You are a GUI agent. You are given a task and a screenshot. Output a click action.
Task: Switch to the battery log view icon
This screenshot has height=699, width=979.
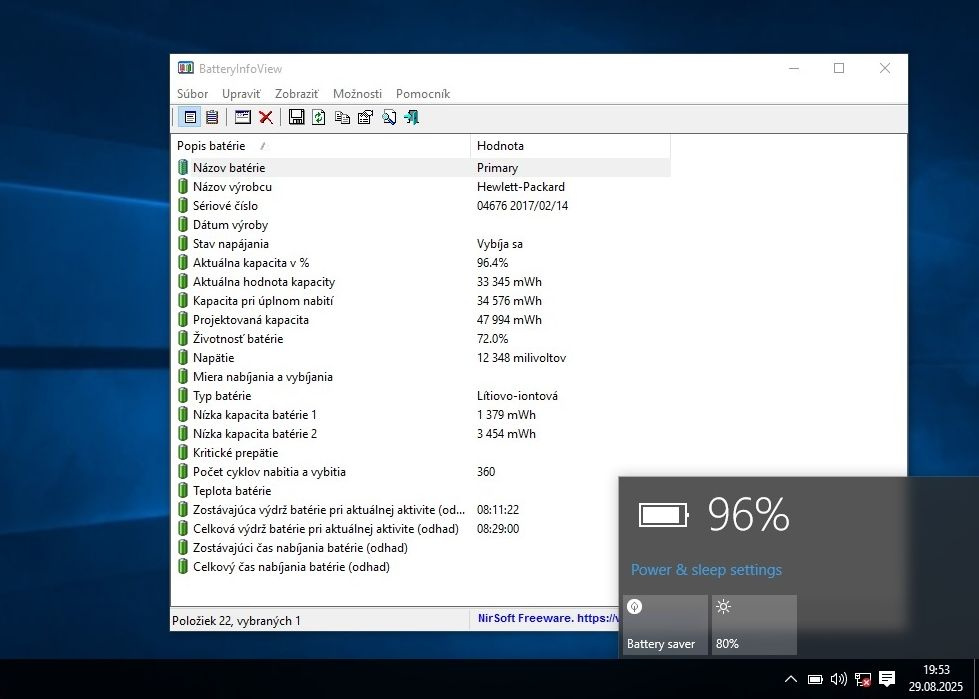click(212, 117)
